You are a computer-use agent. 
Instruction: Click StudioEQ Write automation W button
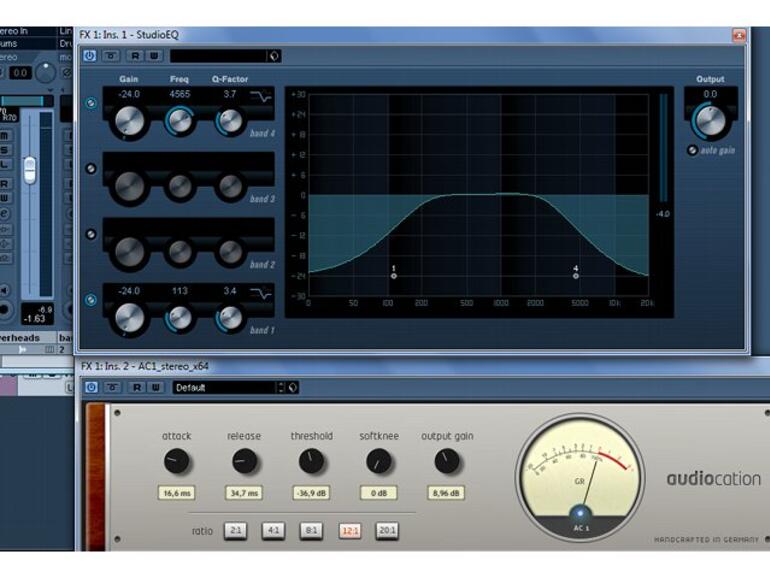[x=154, y=55]
